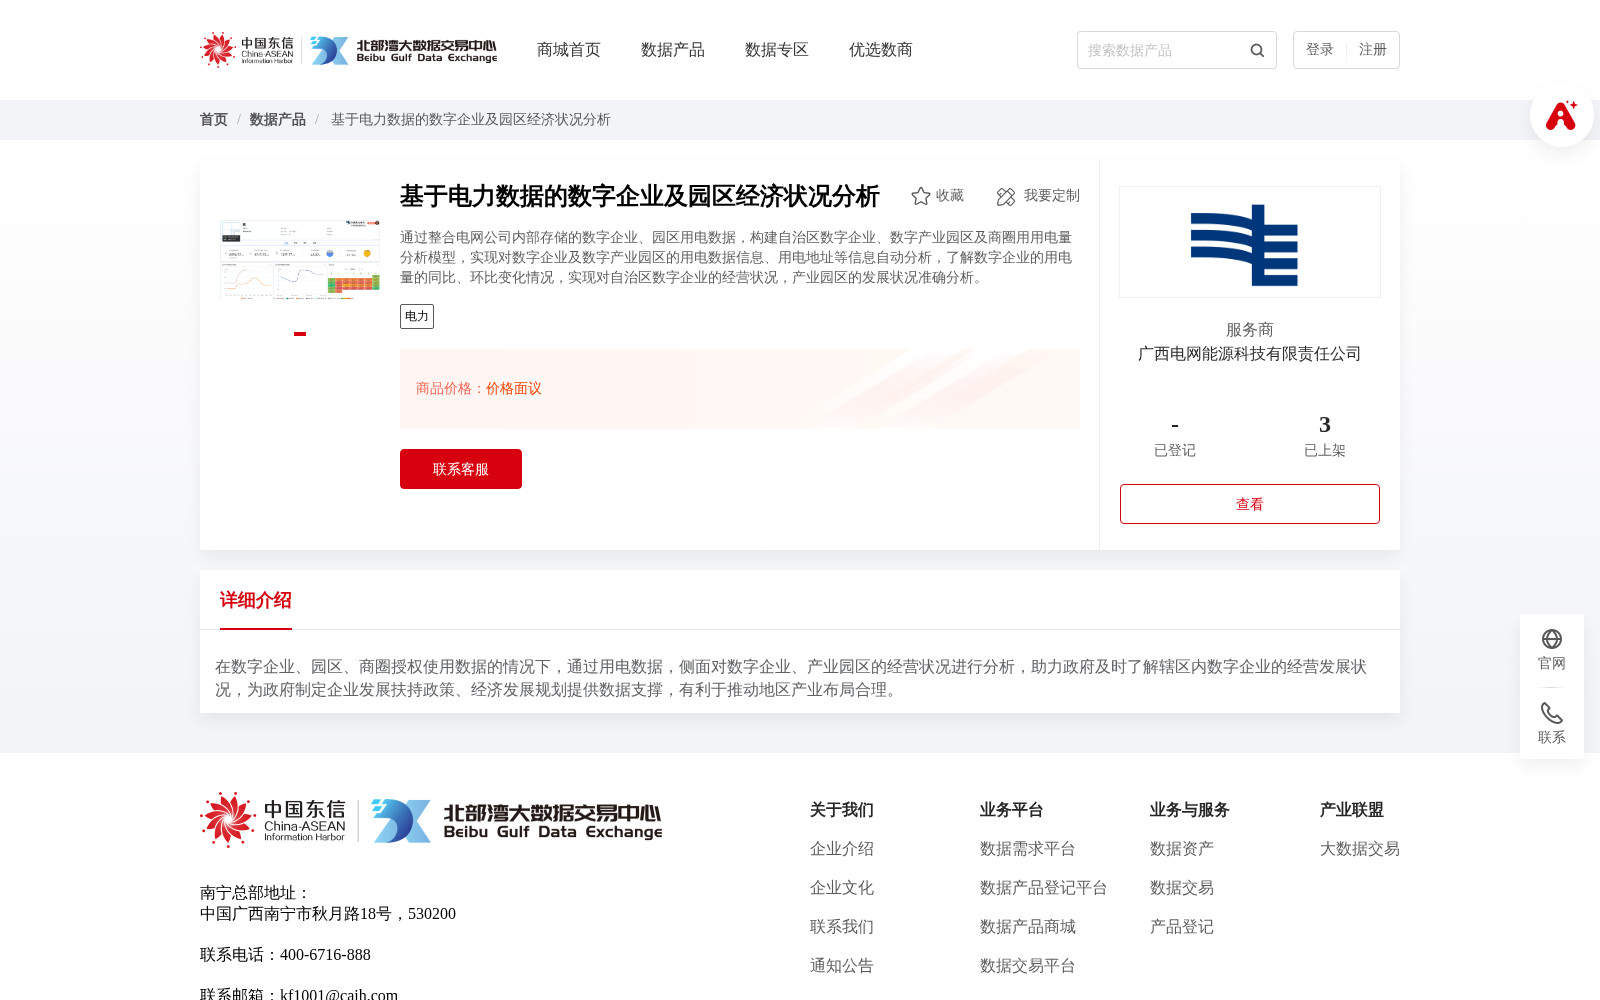Click the product preview thumbnail image
The width and height of the screenshot is (1600, 1000).
(300, 260)
